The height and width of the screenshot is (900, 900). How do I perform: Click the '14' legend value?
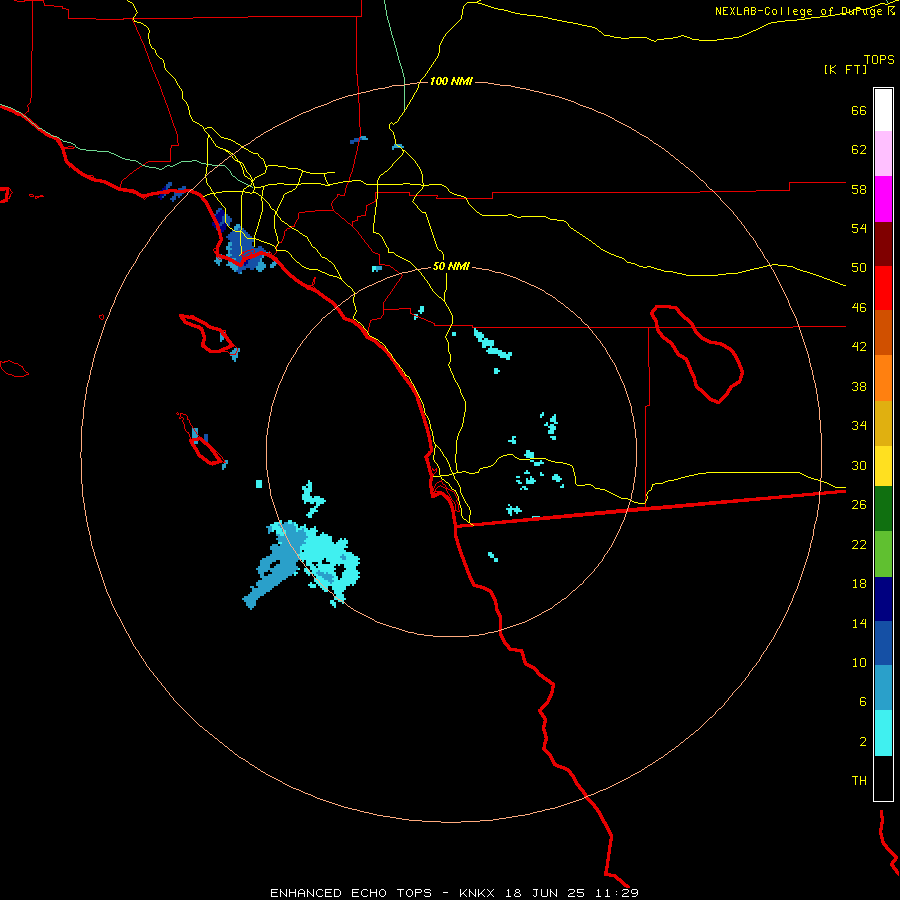point(859,623)
